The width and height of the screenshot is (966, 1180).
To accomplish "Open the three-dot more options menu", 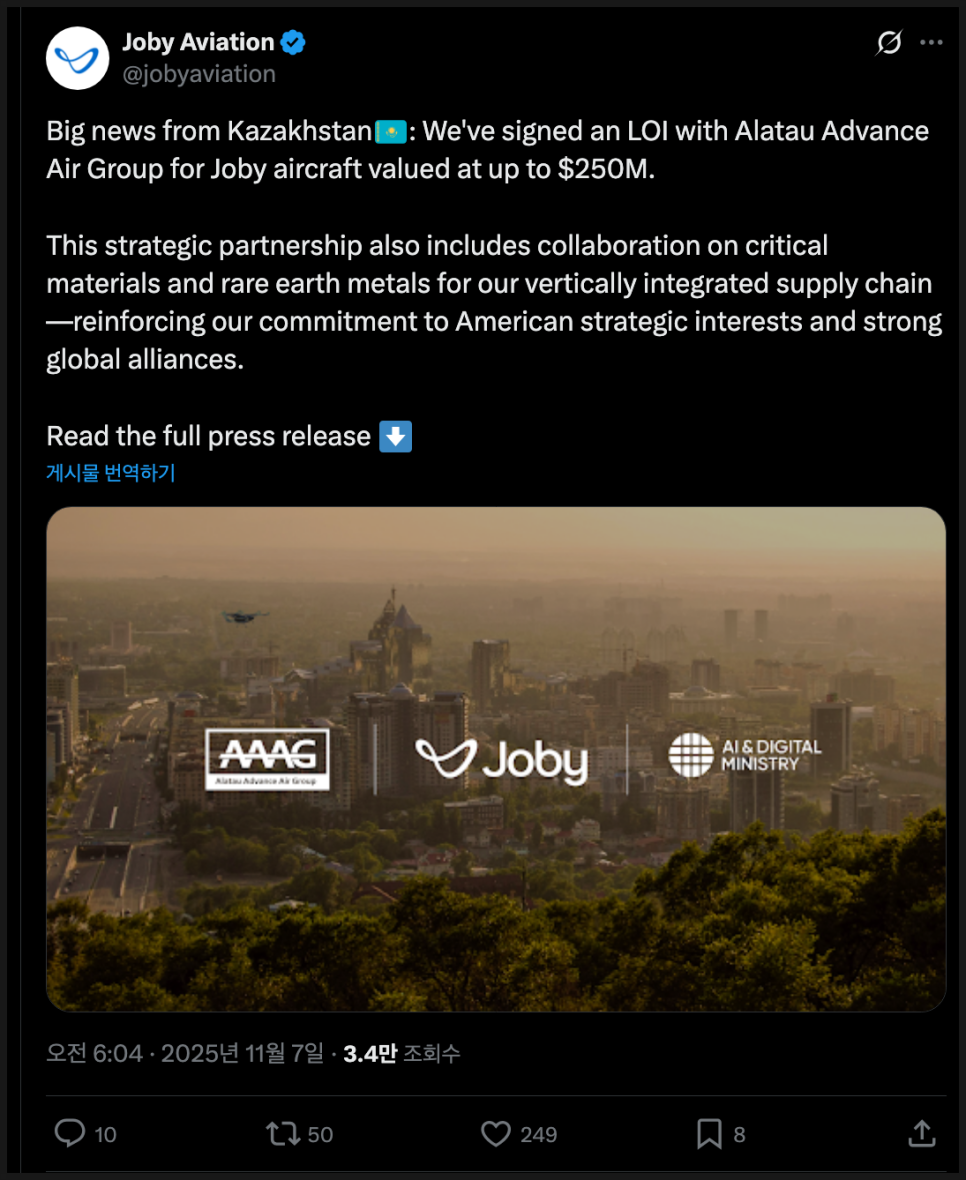I will coord(931,42).
